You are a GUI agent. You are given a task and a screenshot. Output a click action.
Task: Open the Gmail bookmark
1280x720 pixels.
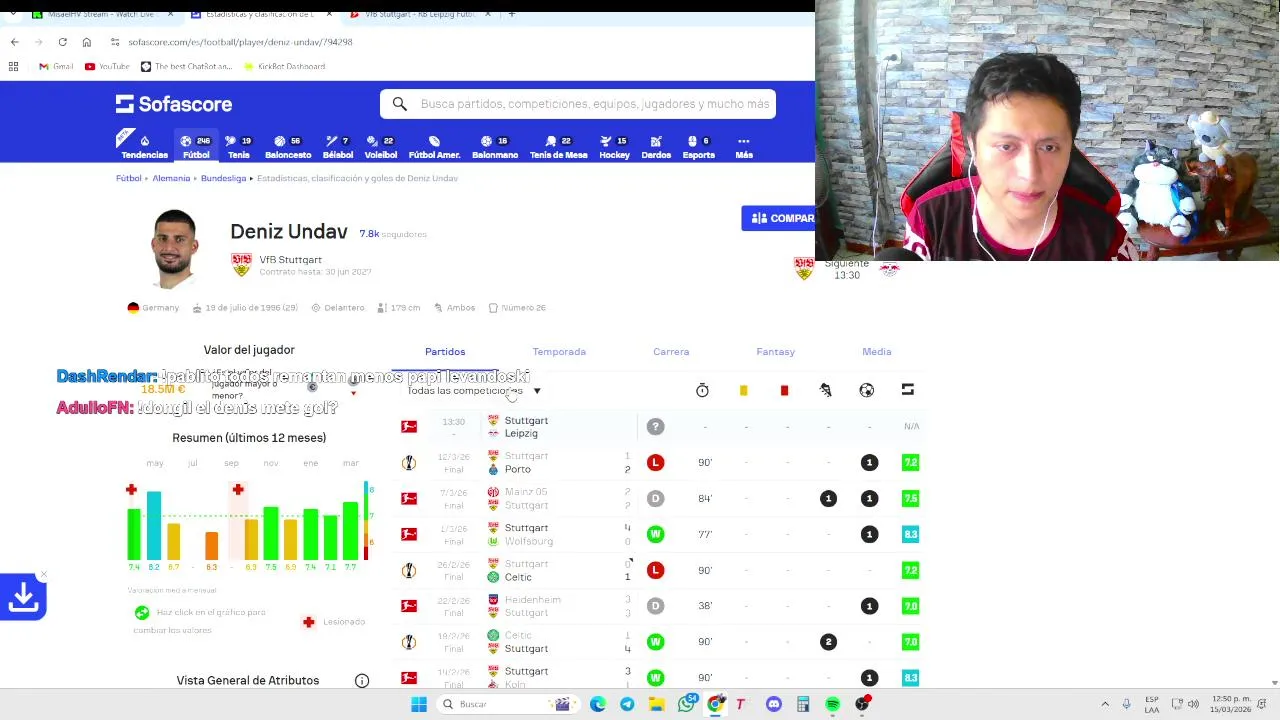point(56,66)
